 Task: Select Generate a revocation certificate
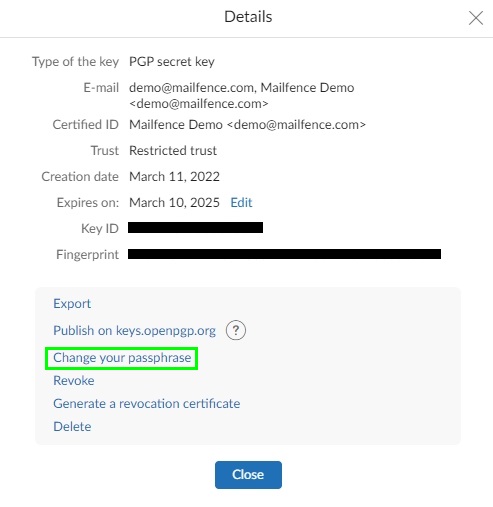click(x=147, y=403)
